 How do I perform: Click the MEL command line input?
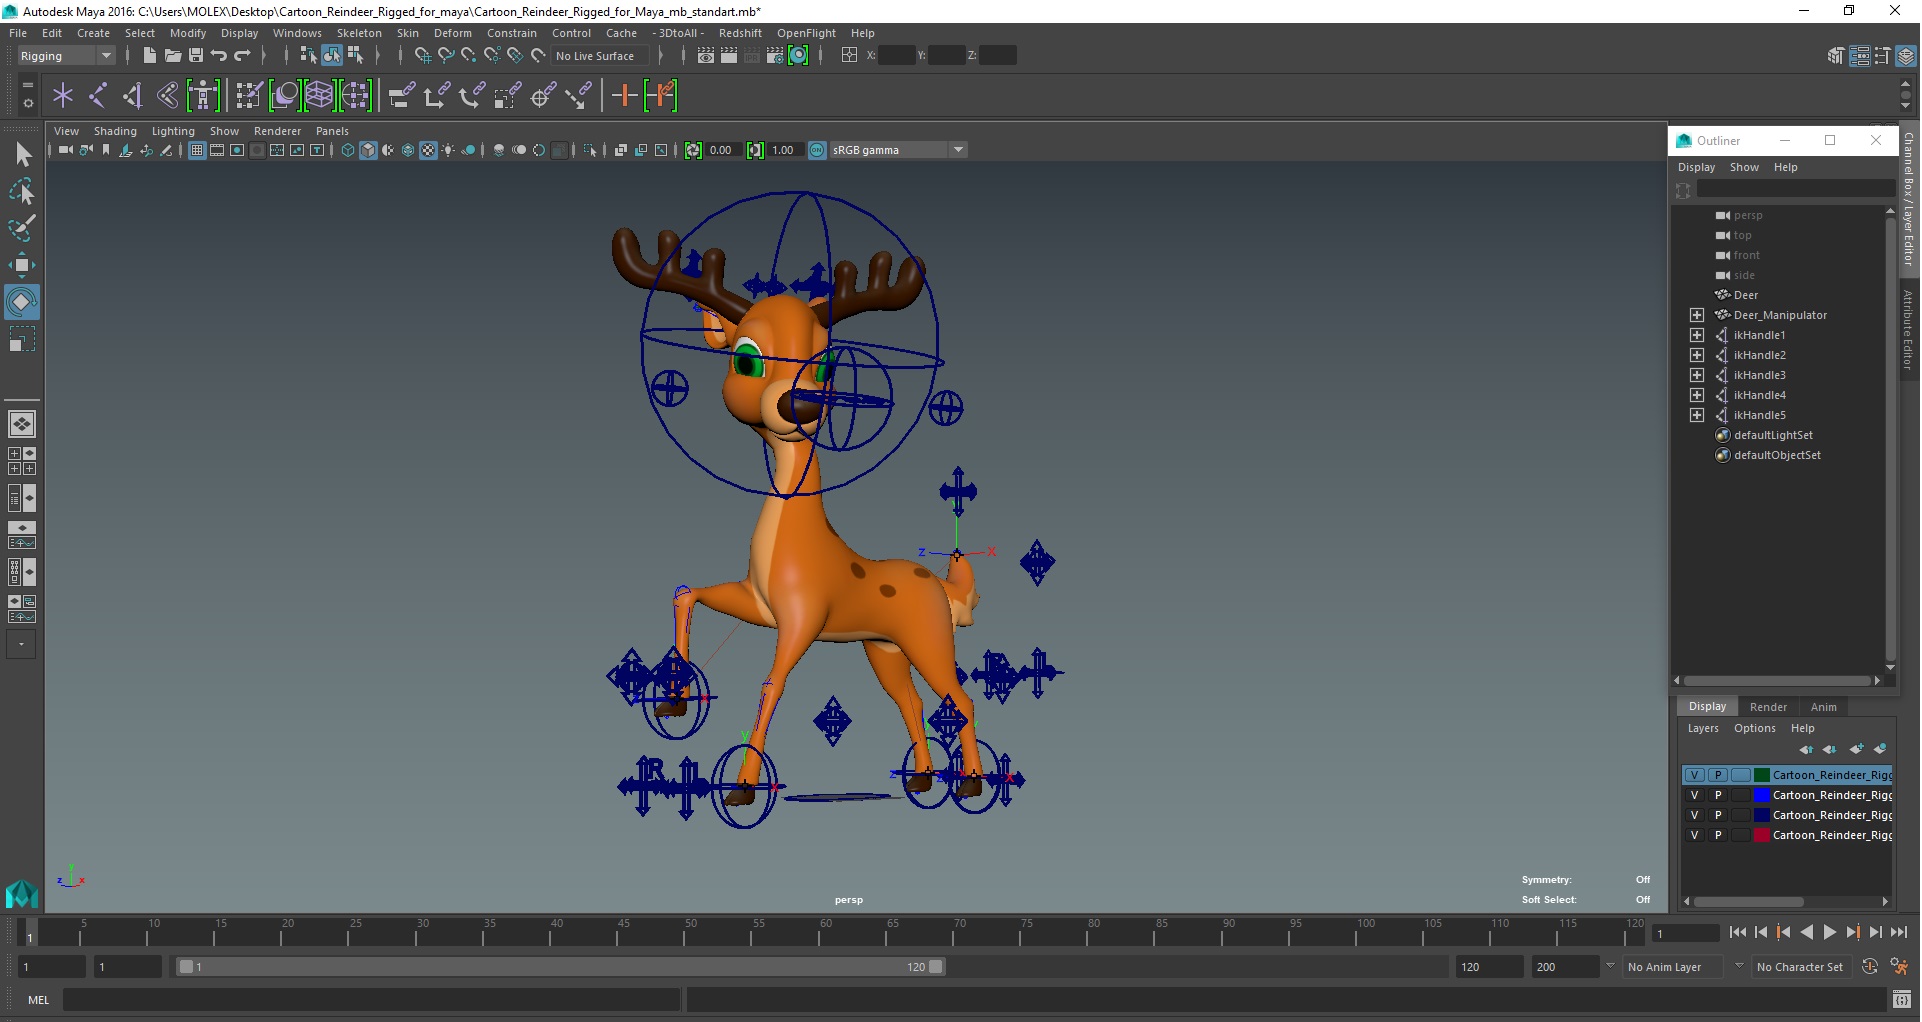(x=372, y=1000)
